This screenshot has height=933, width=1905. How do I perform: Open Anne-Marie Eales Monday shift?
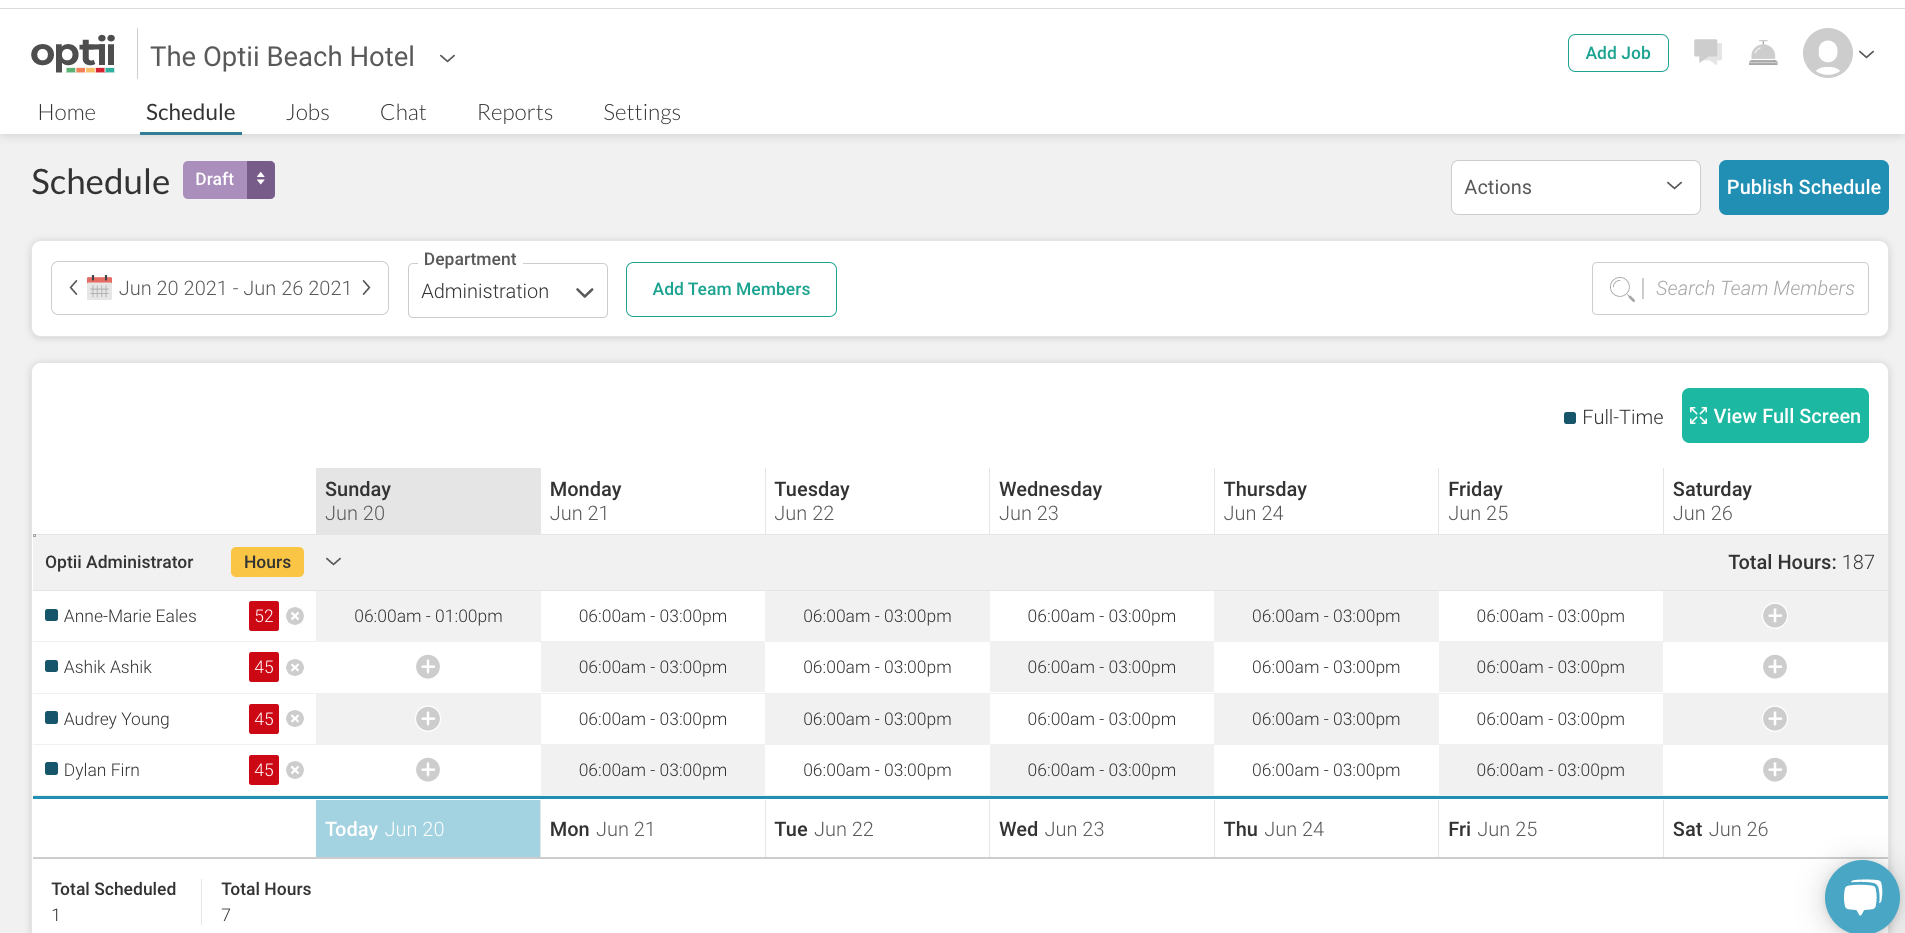click(653, 616)
